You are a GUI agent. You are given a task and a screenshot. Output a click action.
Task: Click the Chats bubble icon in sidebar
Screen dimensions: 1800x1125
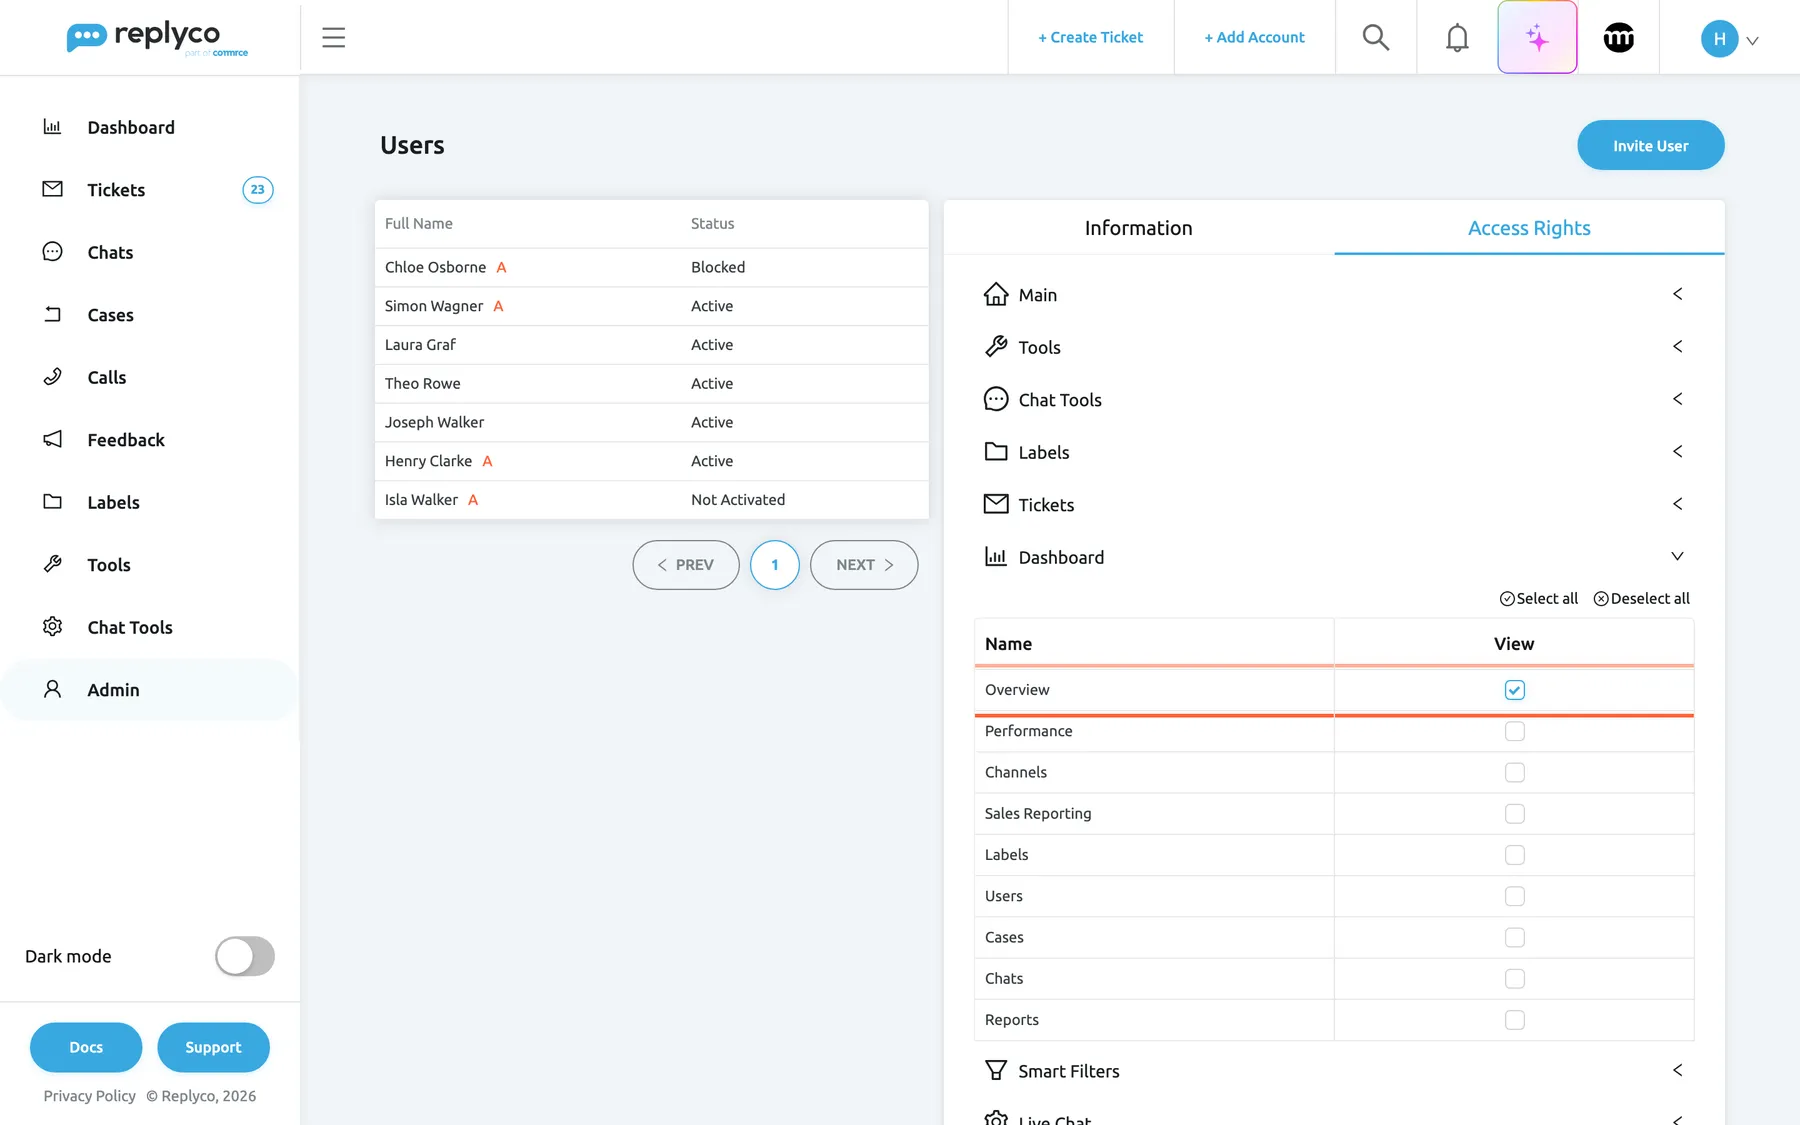click(x=52, y=252)
